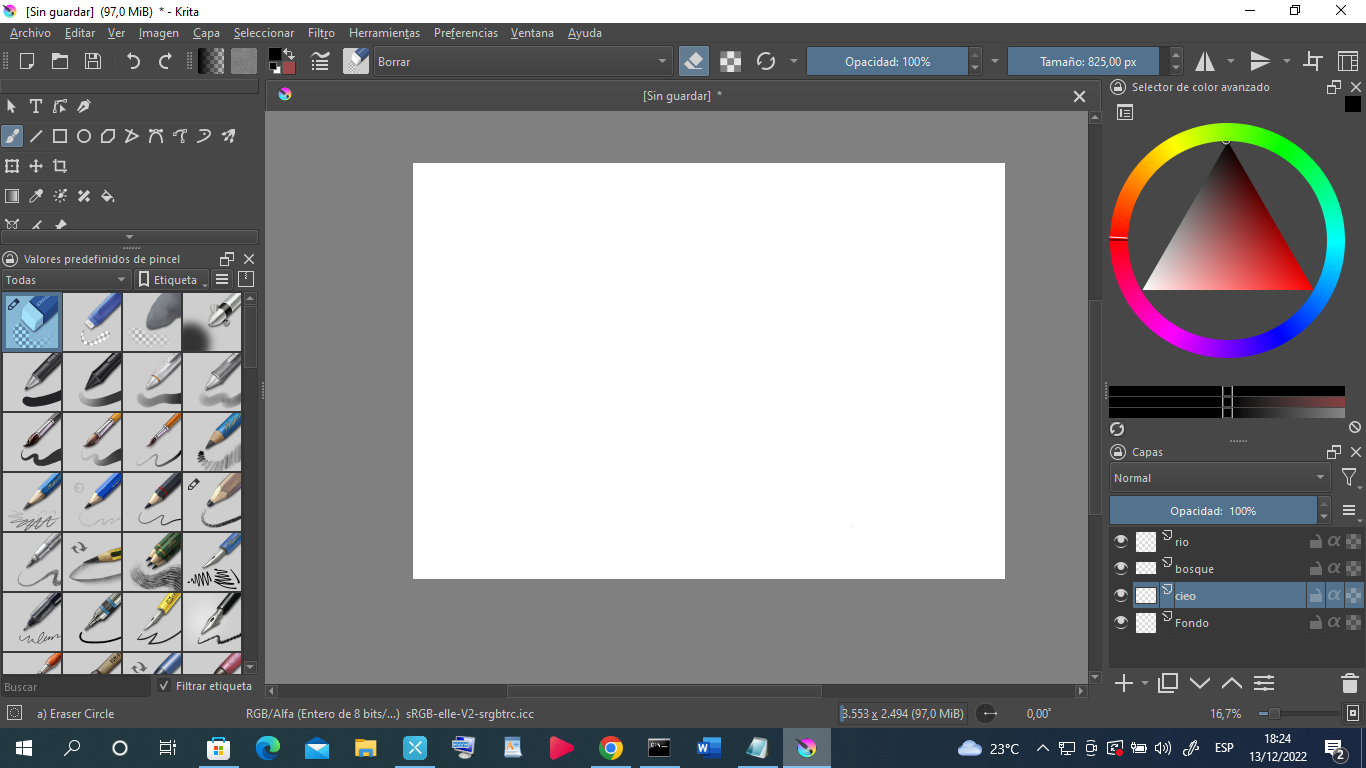The width and height of the screenshot is (1366, 768).
Task: Expand the add layer type arrow
Action: [x=1145, y=684]
